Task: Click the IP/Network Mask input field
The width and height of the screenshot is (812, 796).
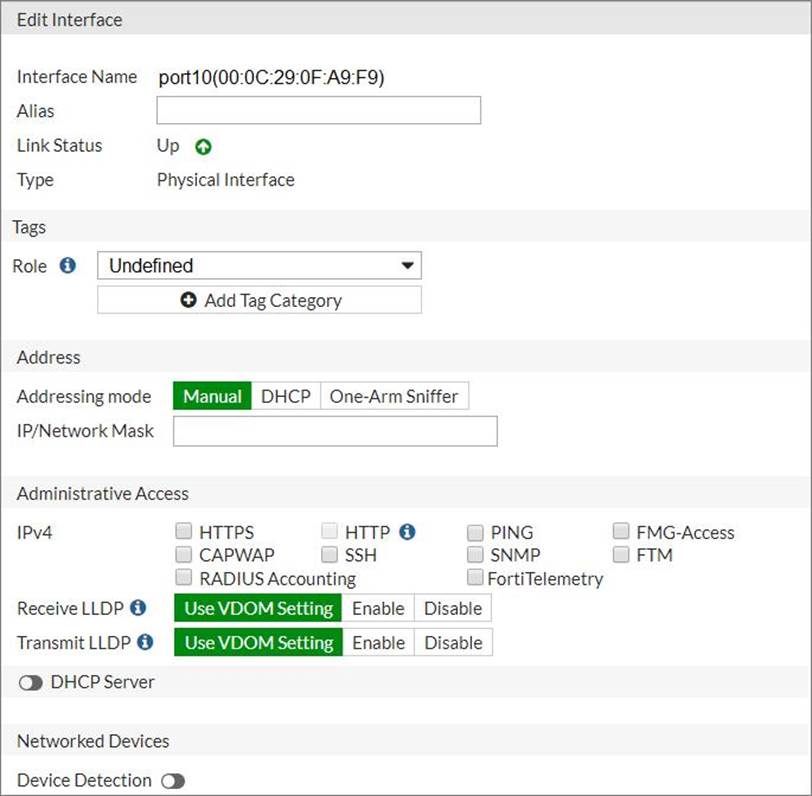Action: pos(334,431)
